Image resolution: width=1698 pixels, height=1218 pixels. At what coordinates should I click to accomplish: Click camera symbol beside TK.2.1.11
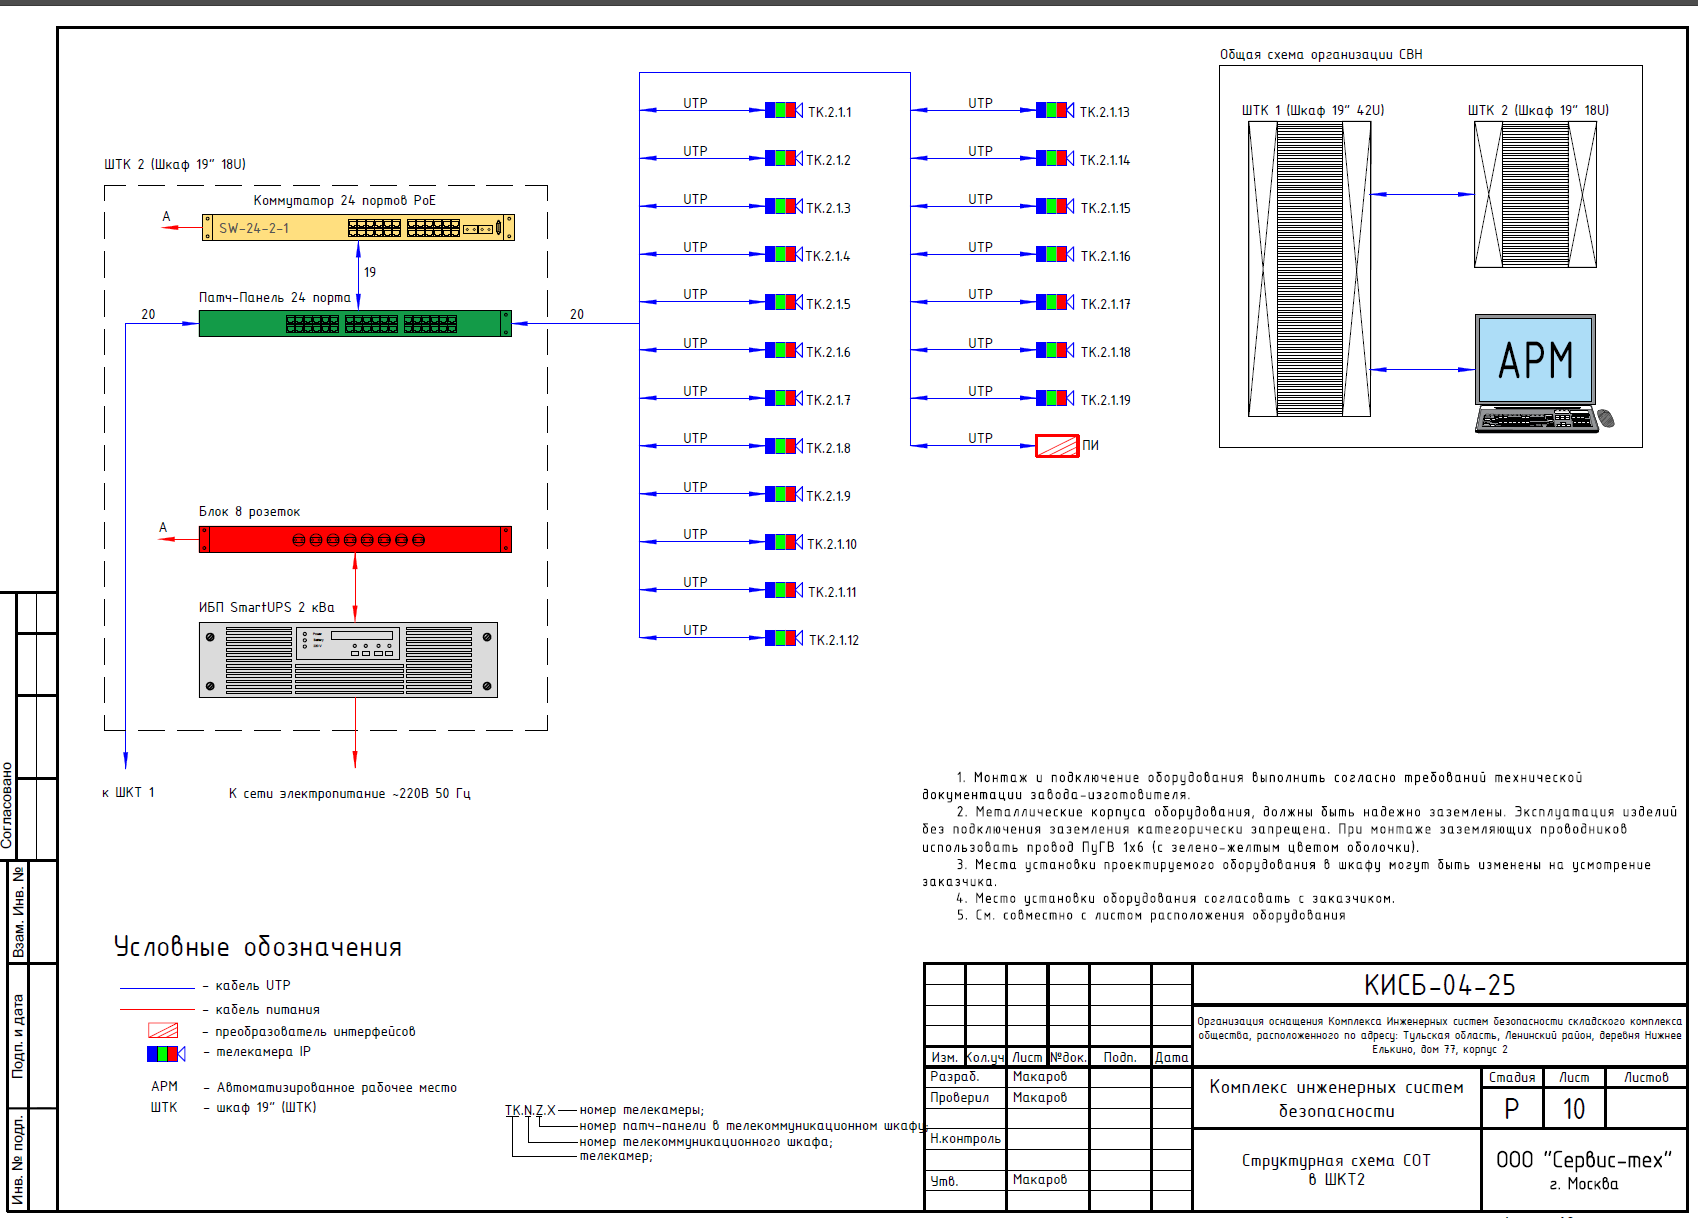784,590
